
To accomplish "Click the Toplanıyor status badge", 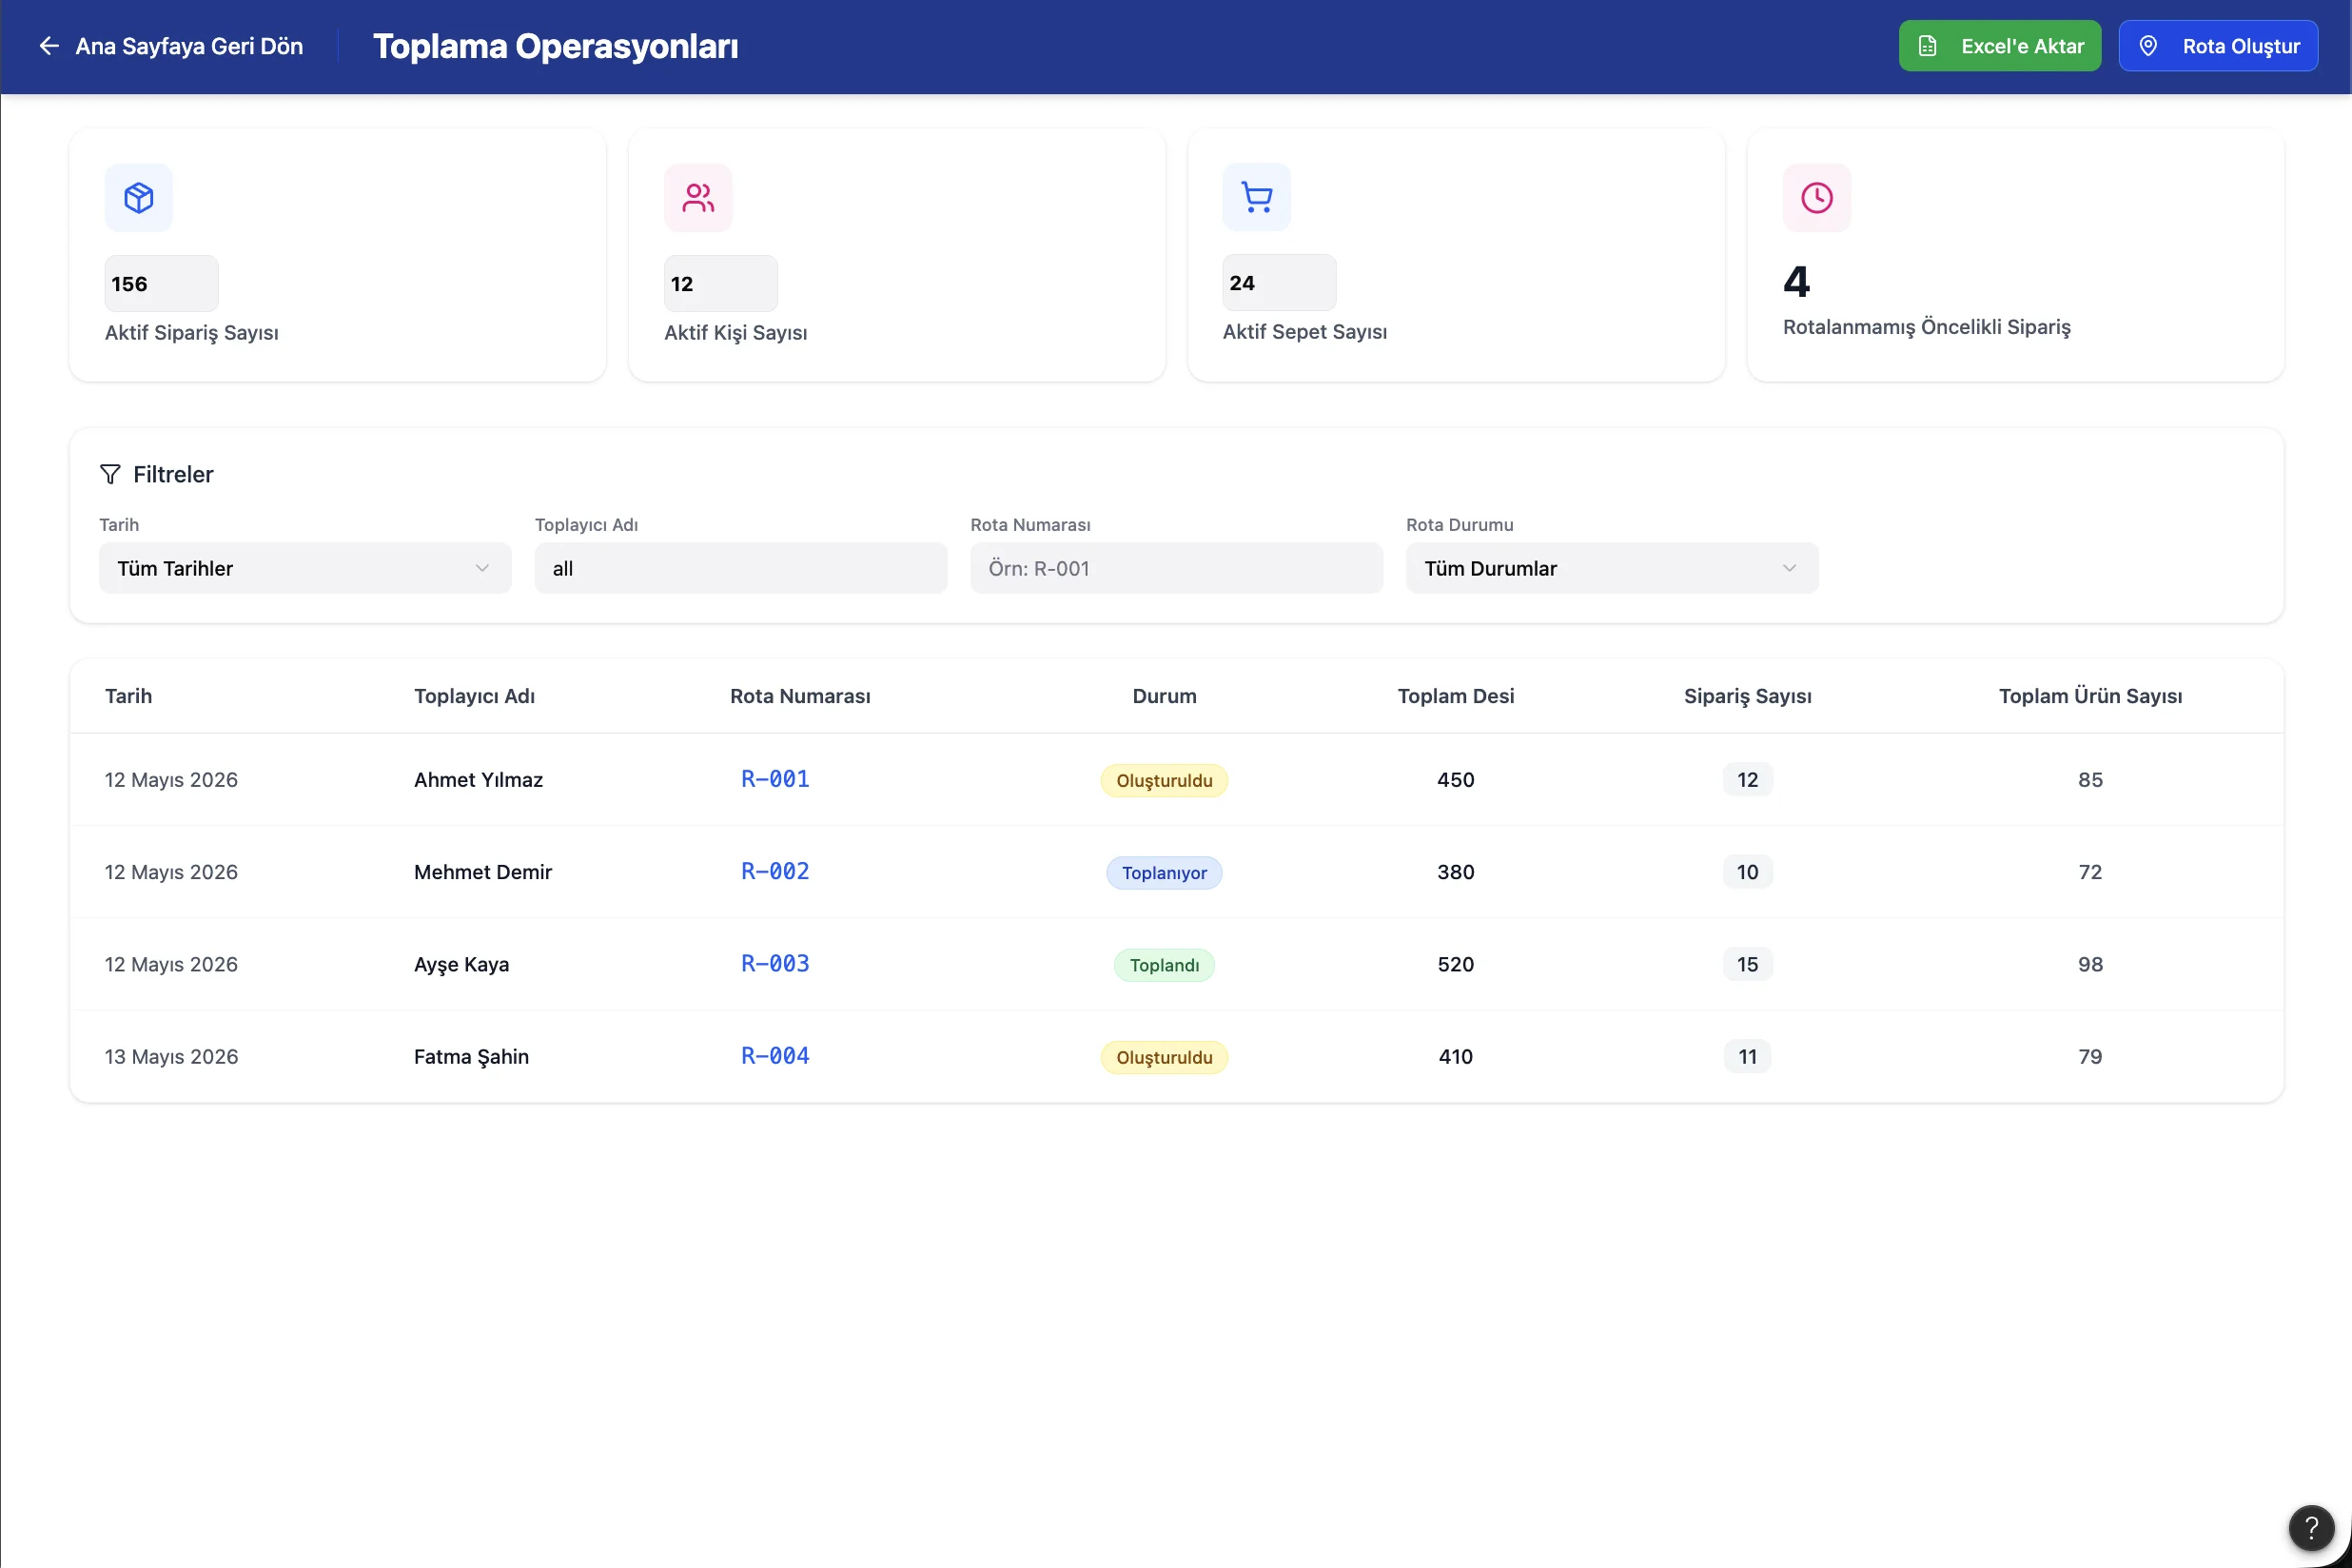I will (1164, 873).
